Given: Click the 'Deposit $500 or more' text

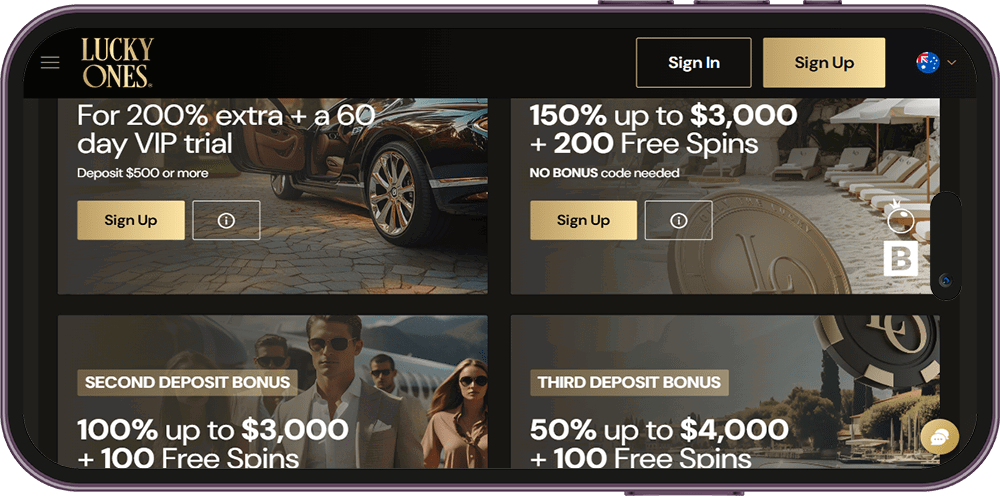Looking at the screenshot, I should (143, 173).
